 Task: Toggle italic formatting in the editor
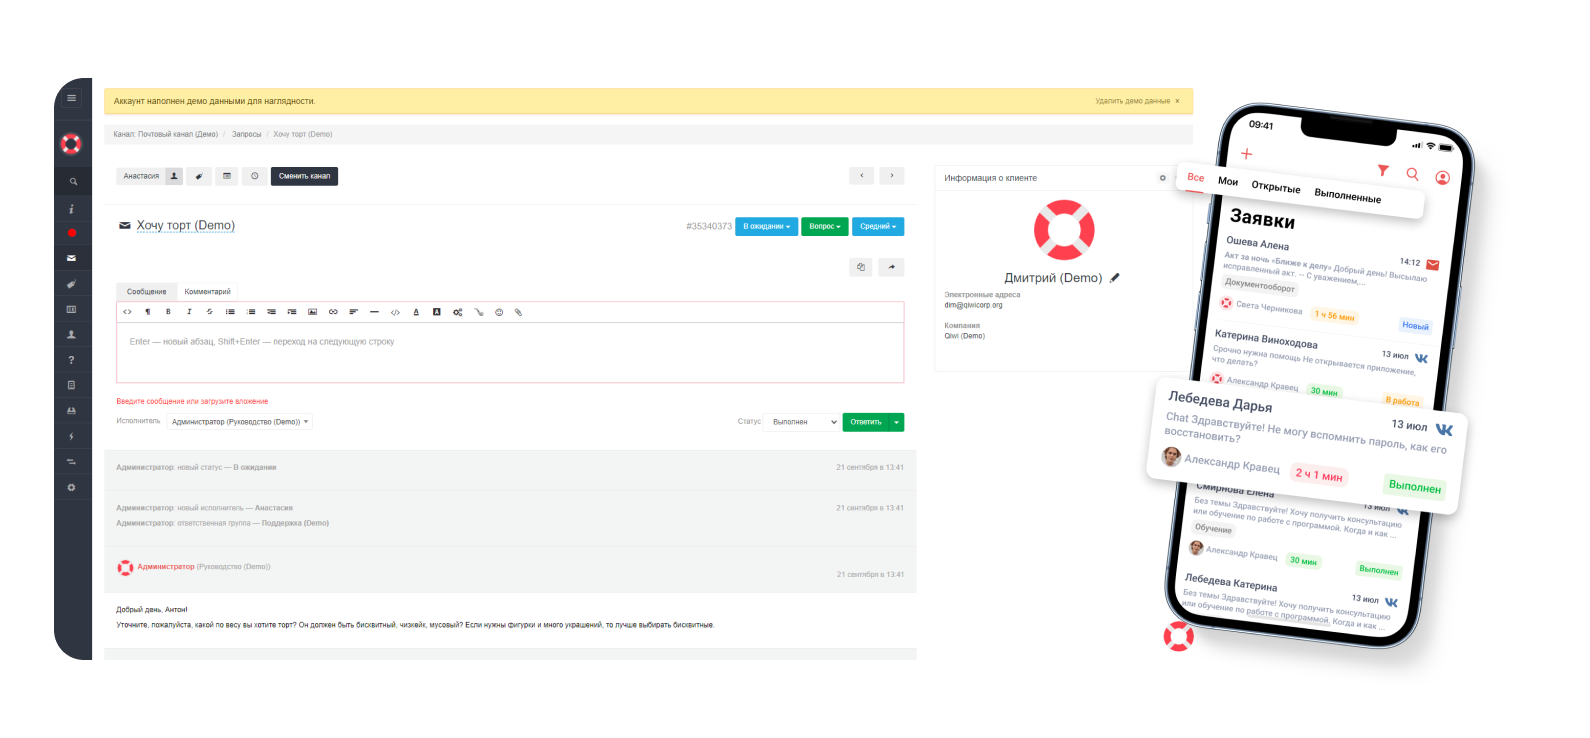click(x=189, y=312)
